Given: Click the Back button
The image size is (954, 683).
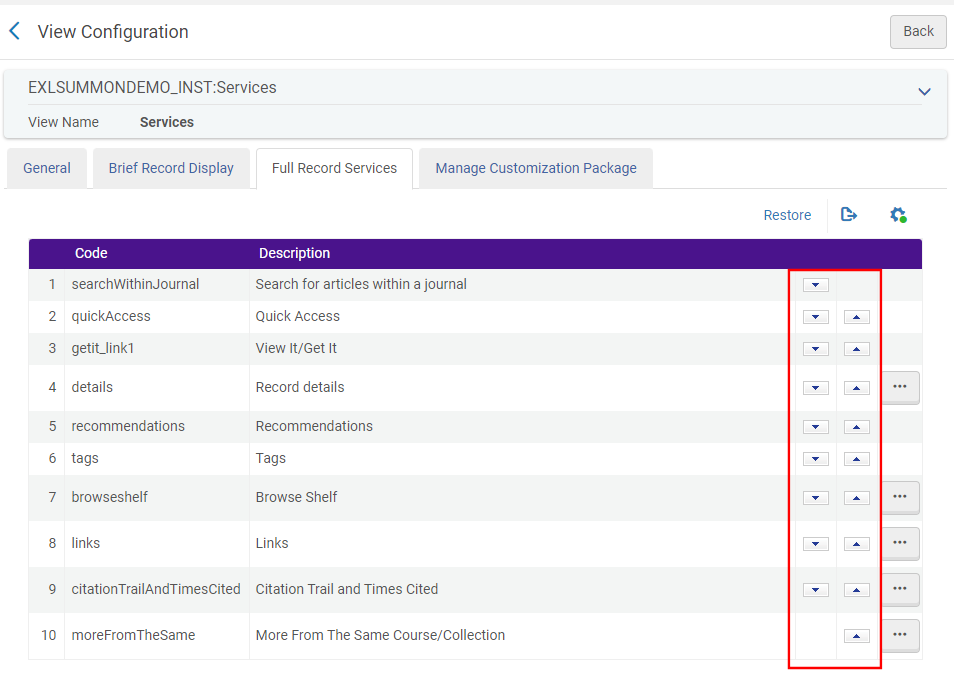Looking at the screenshot, I should [x=918, y=32].
